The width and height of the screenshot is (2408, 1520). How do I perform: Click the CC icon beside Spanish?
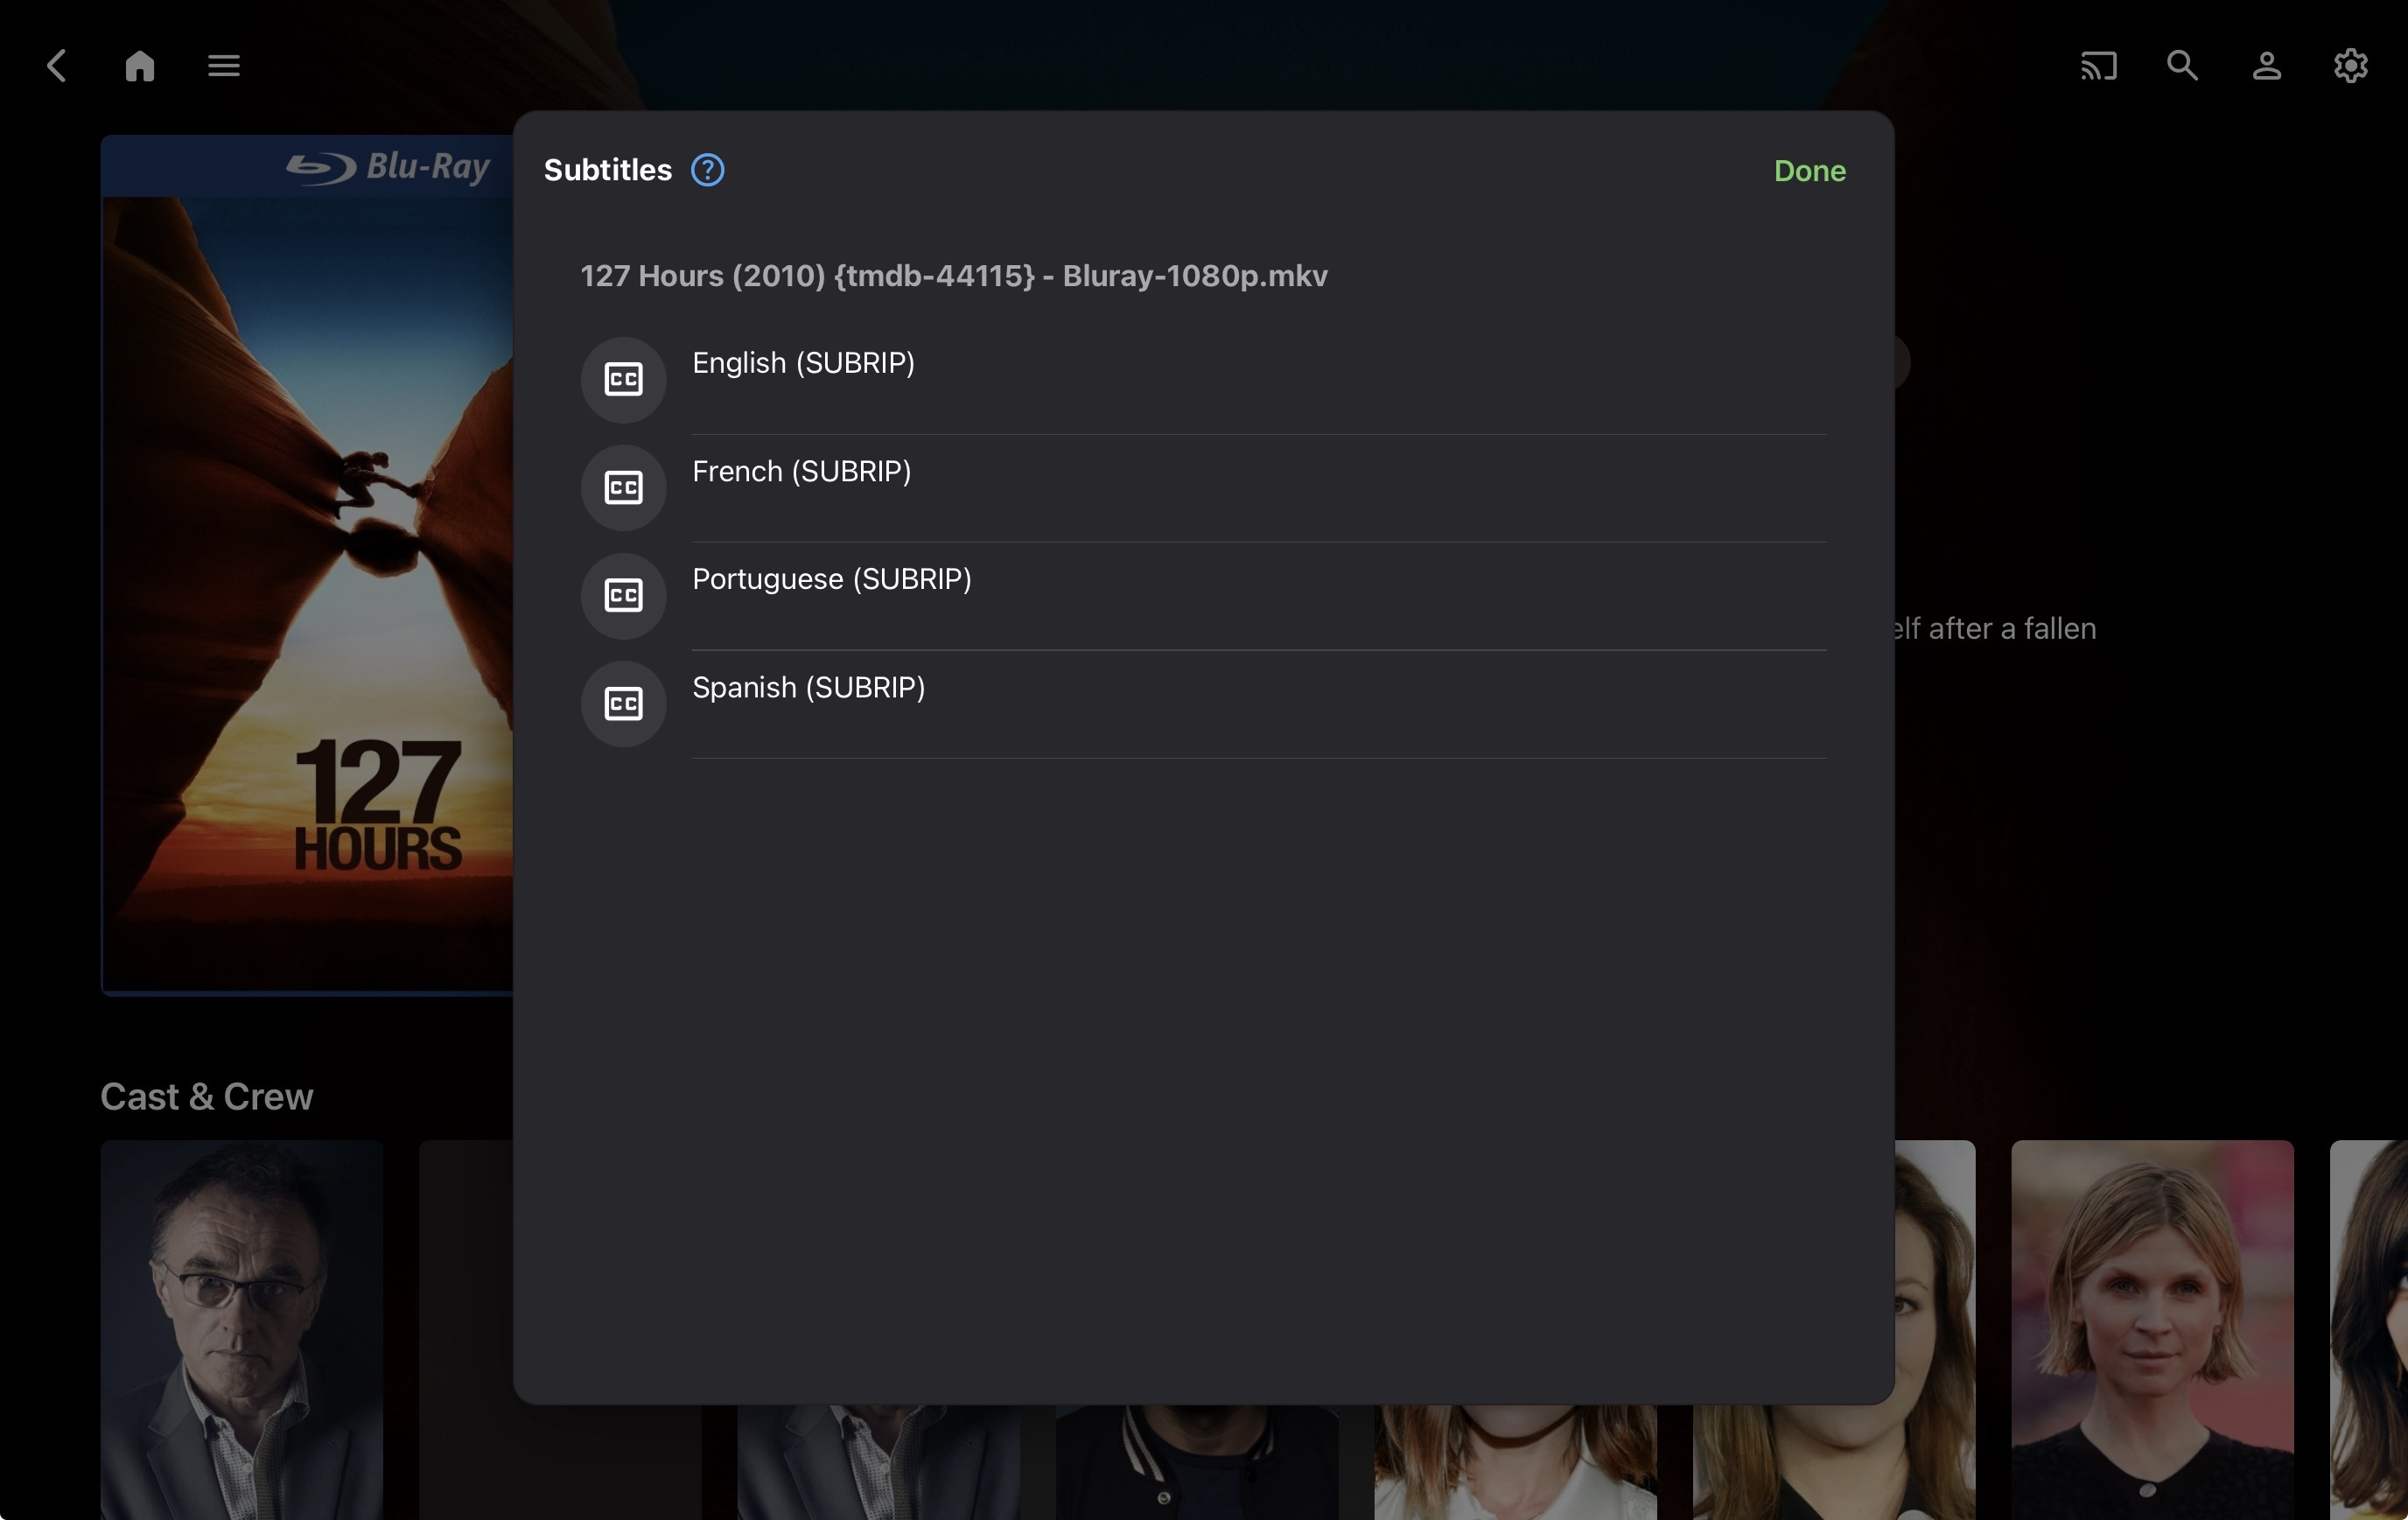coord(623,703)
